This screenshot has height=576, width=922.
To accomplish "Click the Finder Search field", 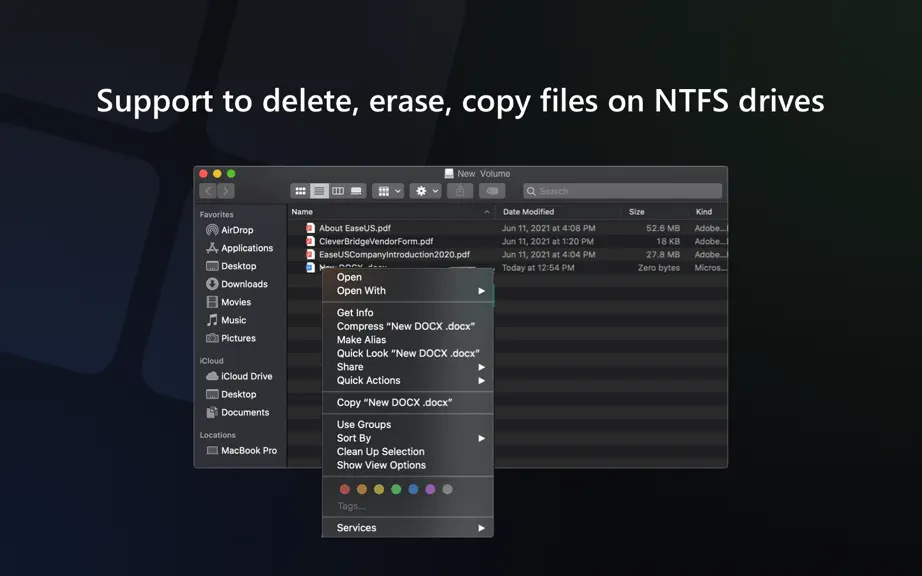I will pyautogui.click(x=622, y=191).
